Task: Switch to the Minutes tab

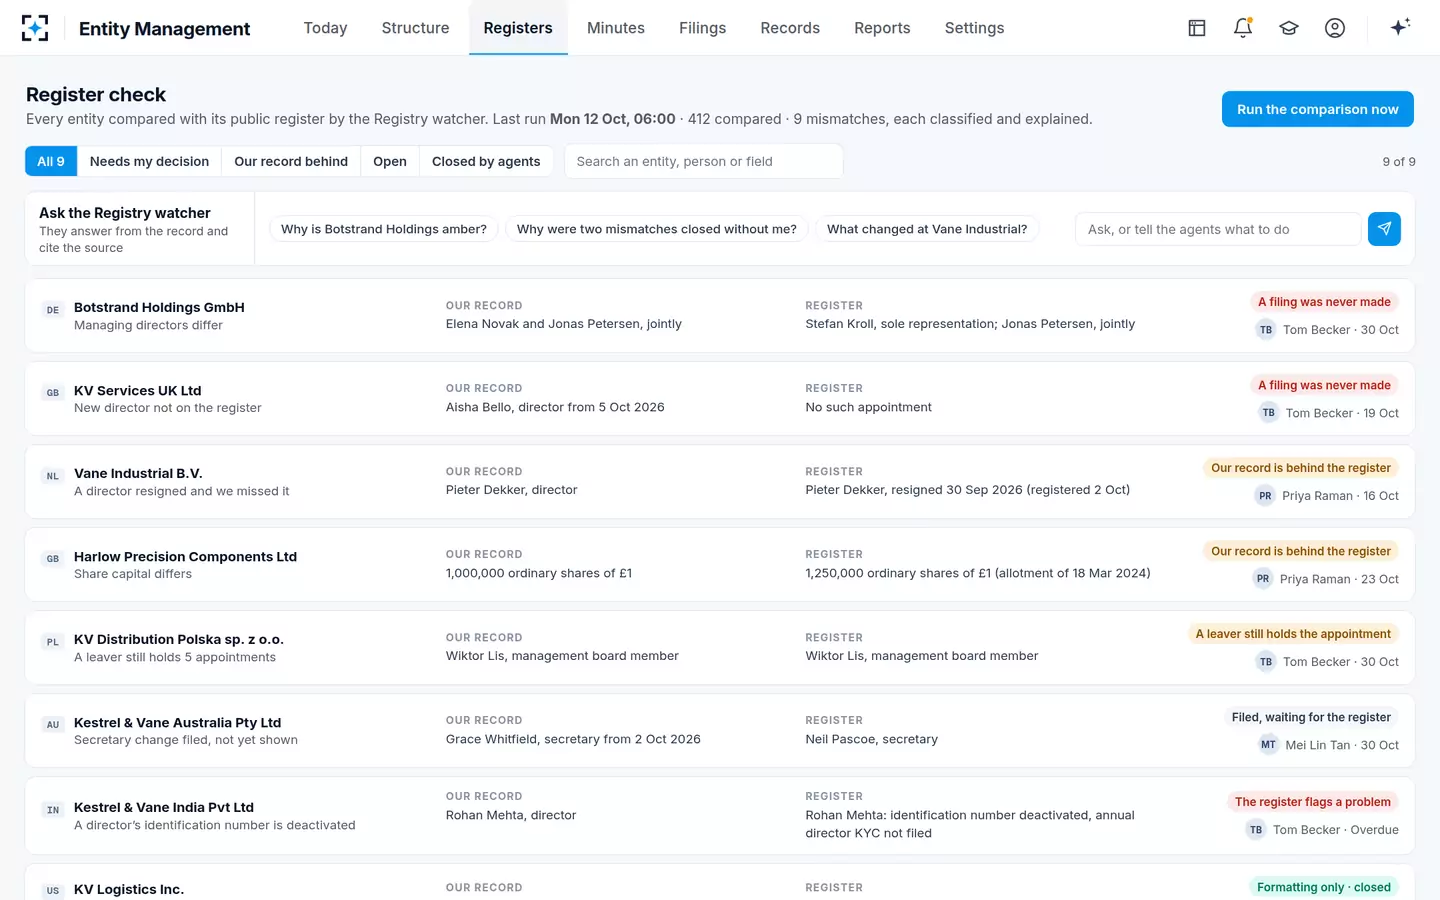Action: pyautogui.click(x=616, y=28)
